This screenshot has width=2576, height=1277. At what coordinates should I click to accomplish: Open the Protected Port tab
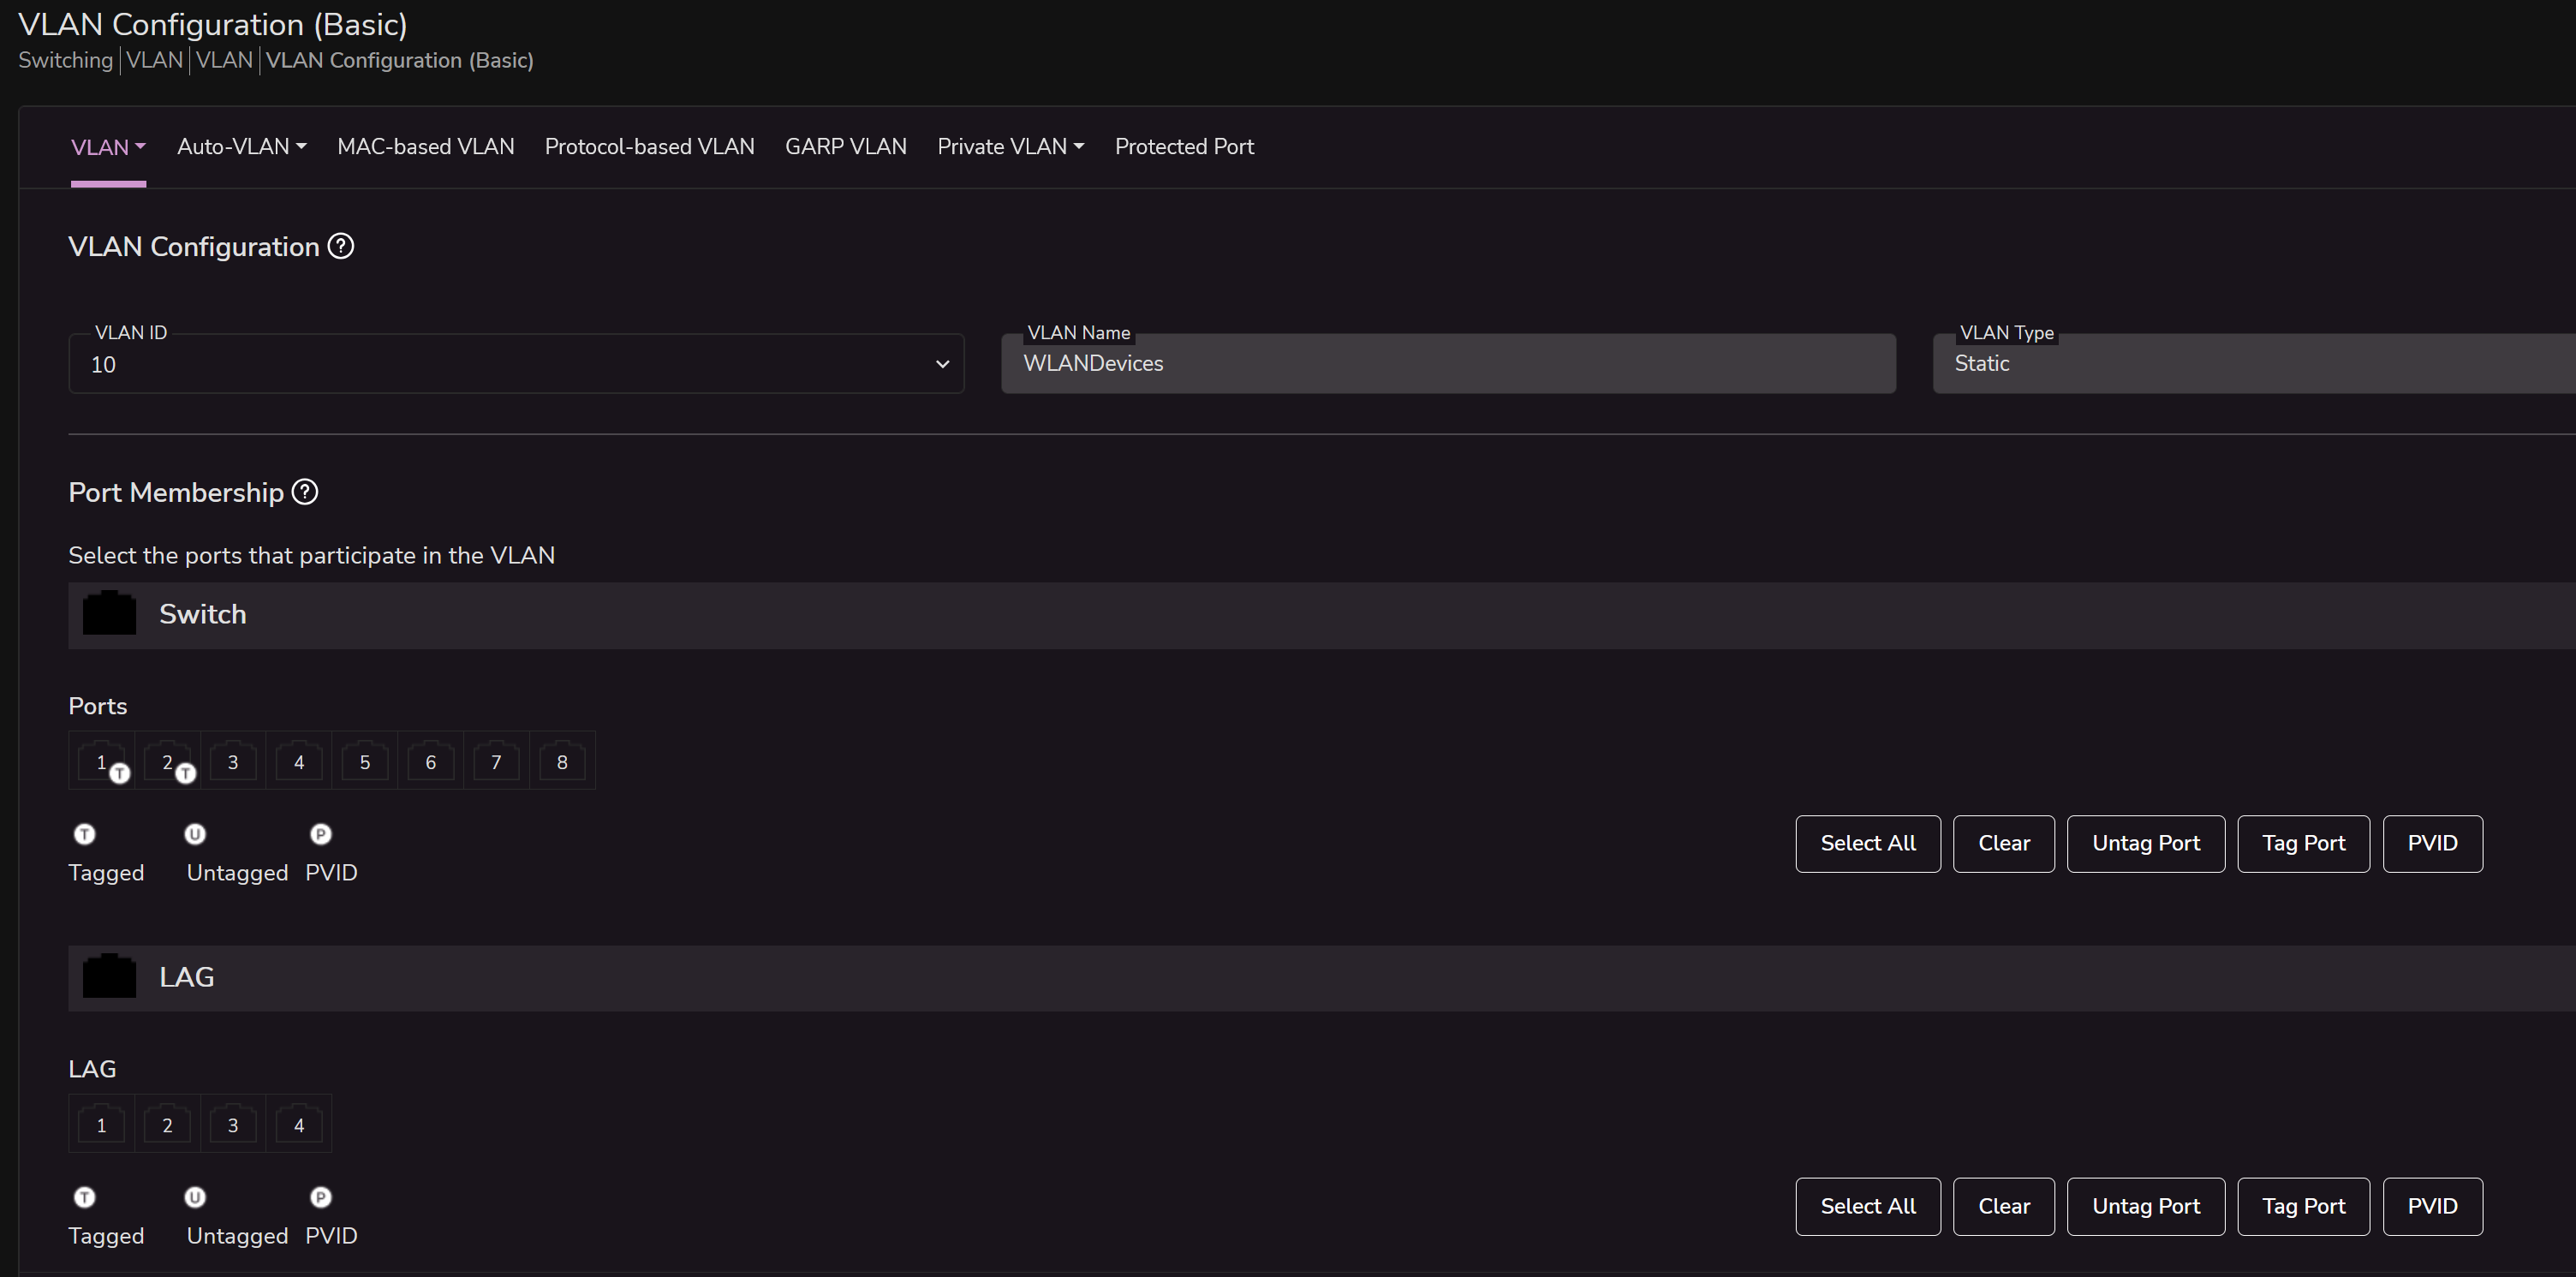(1184, 147)
